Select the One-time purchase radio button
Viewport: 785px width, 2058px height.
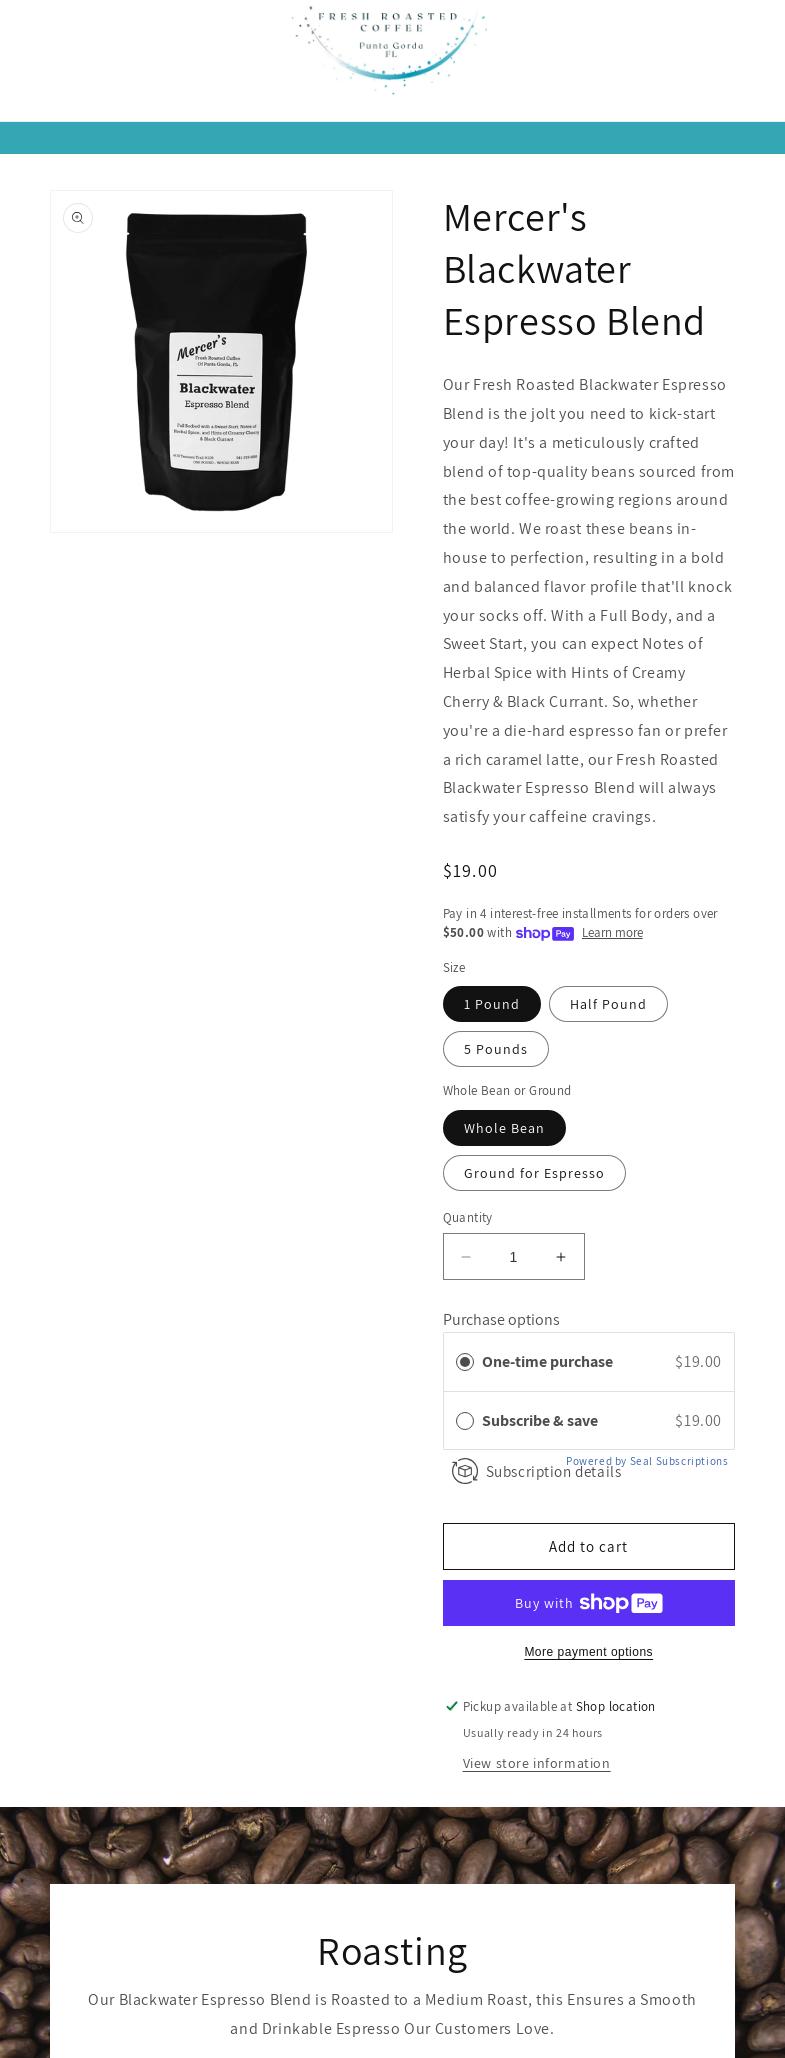[465, 1362]
